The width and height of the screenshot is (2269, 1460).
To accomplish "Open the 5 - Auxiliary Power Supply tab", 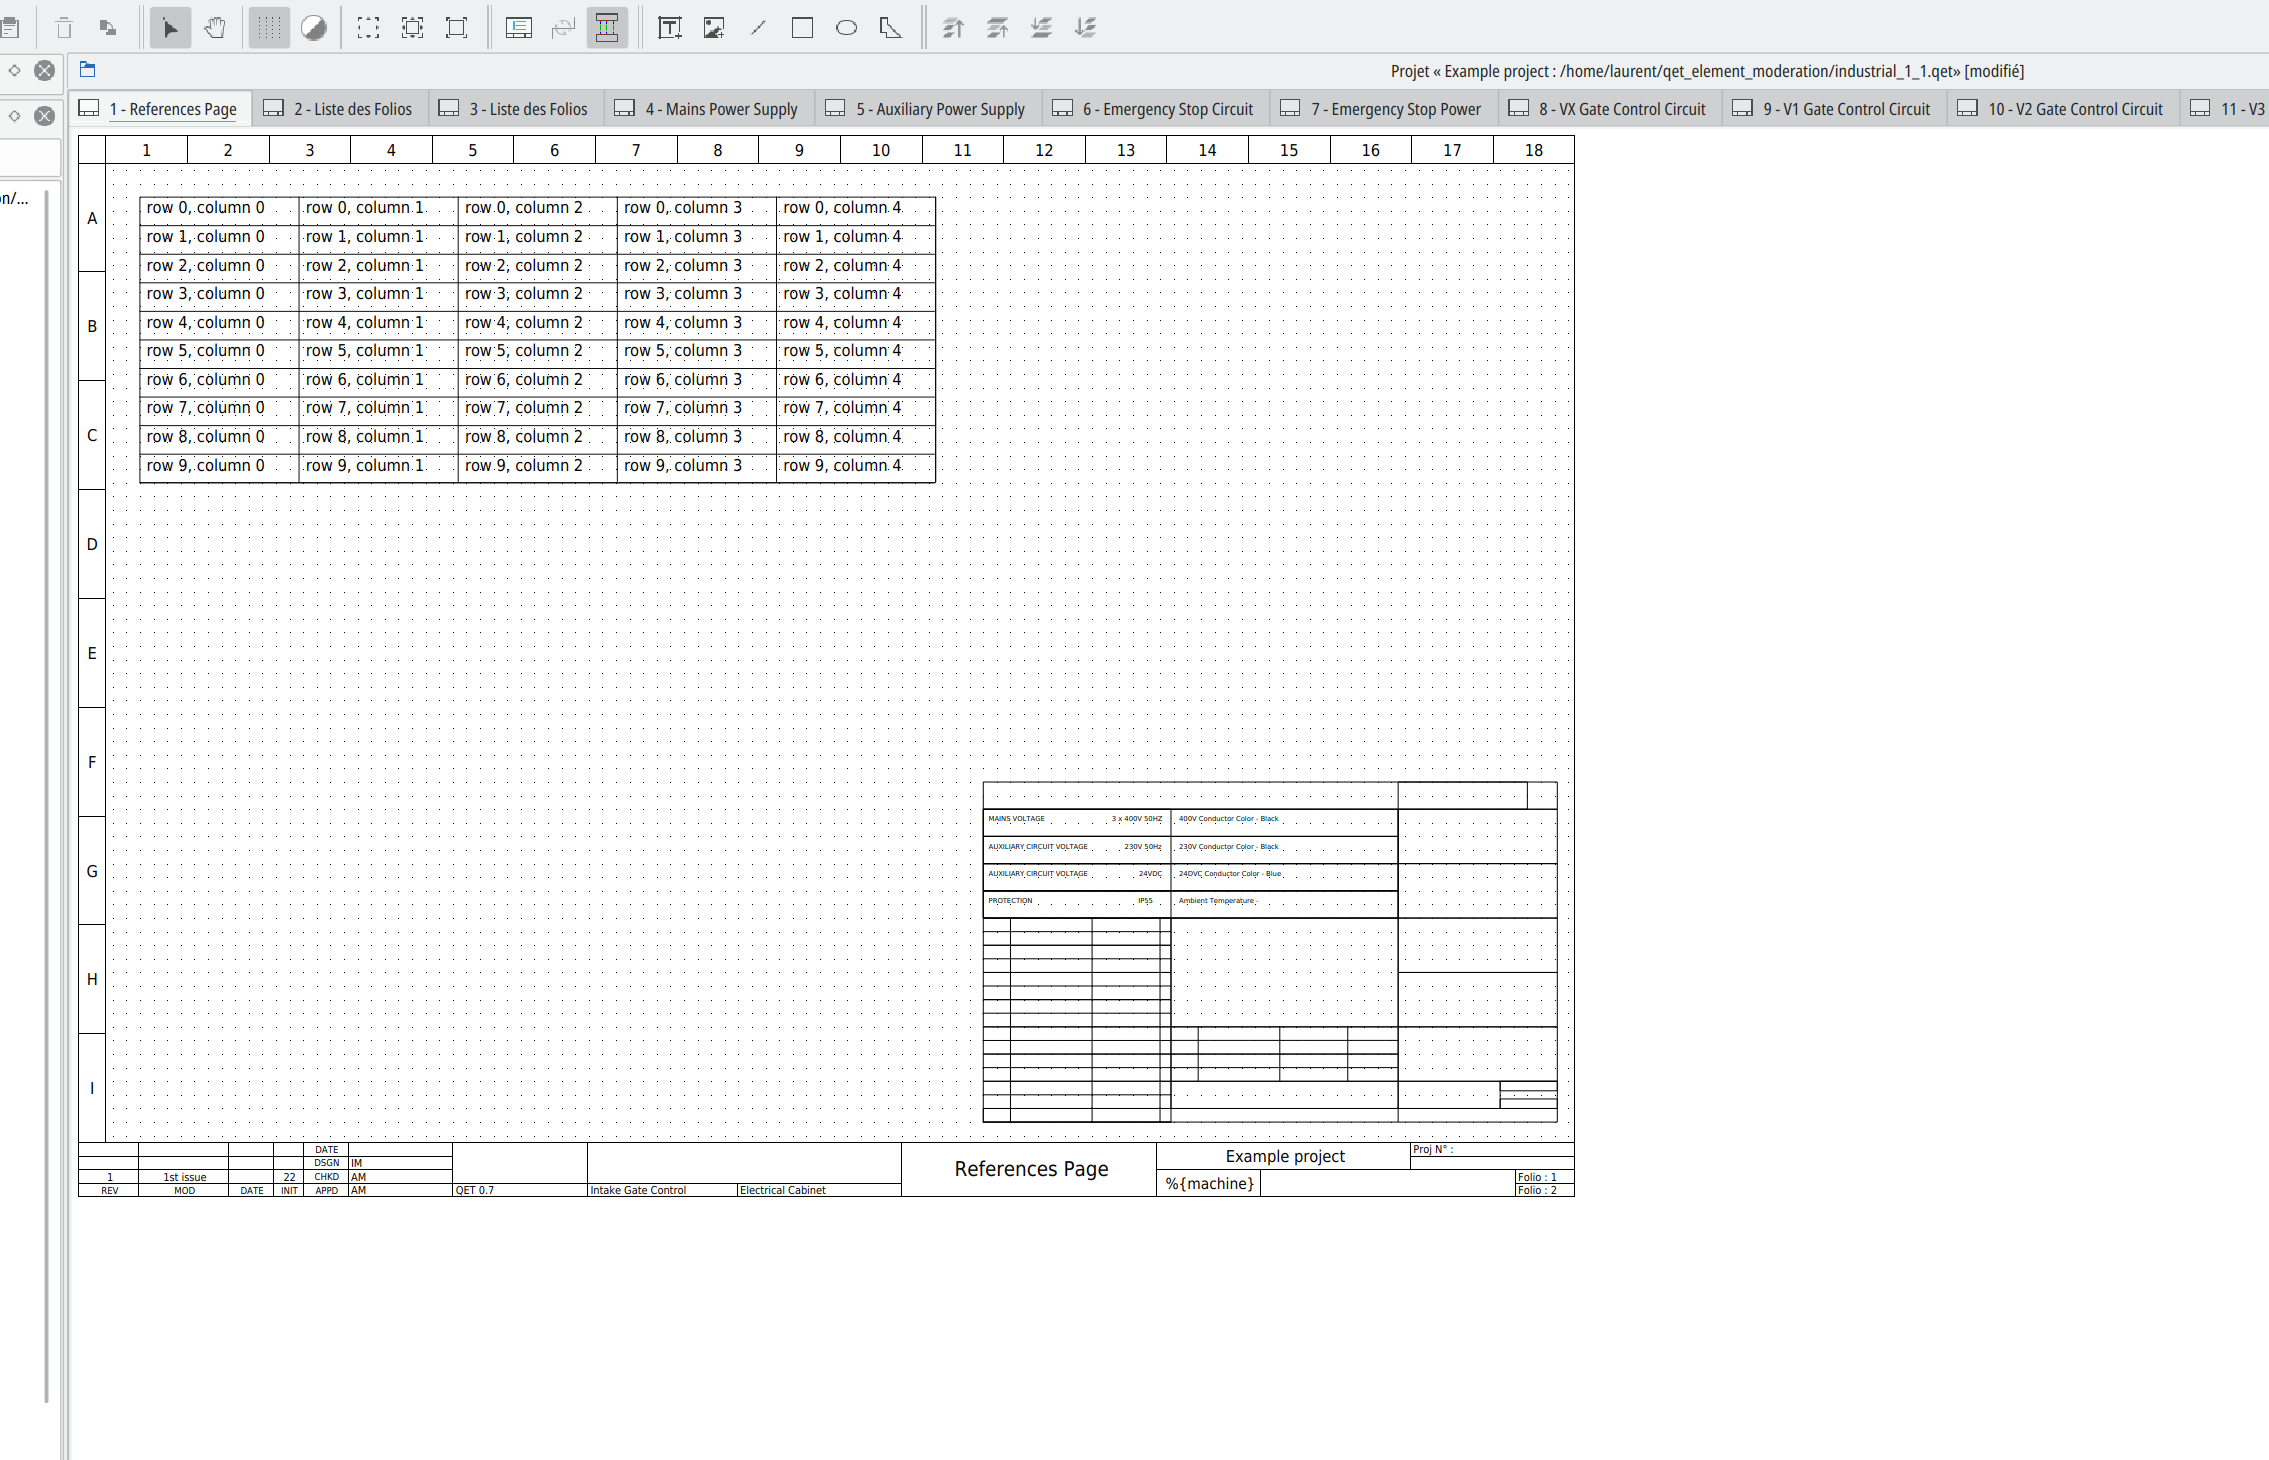I will pos(927,109).
